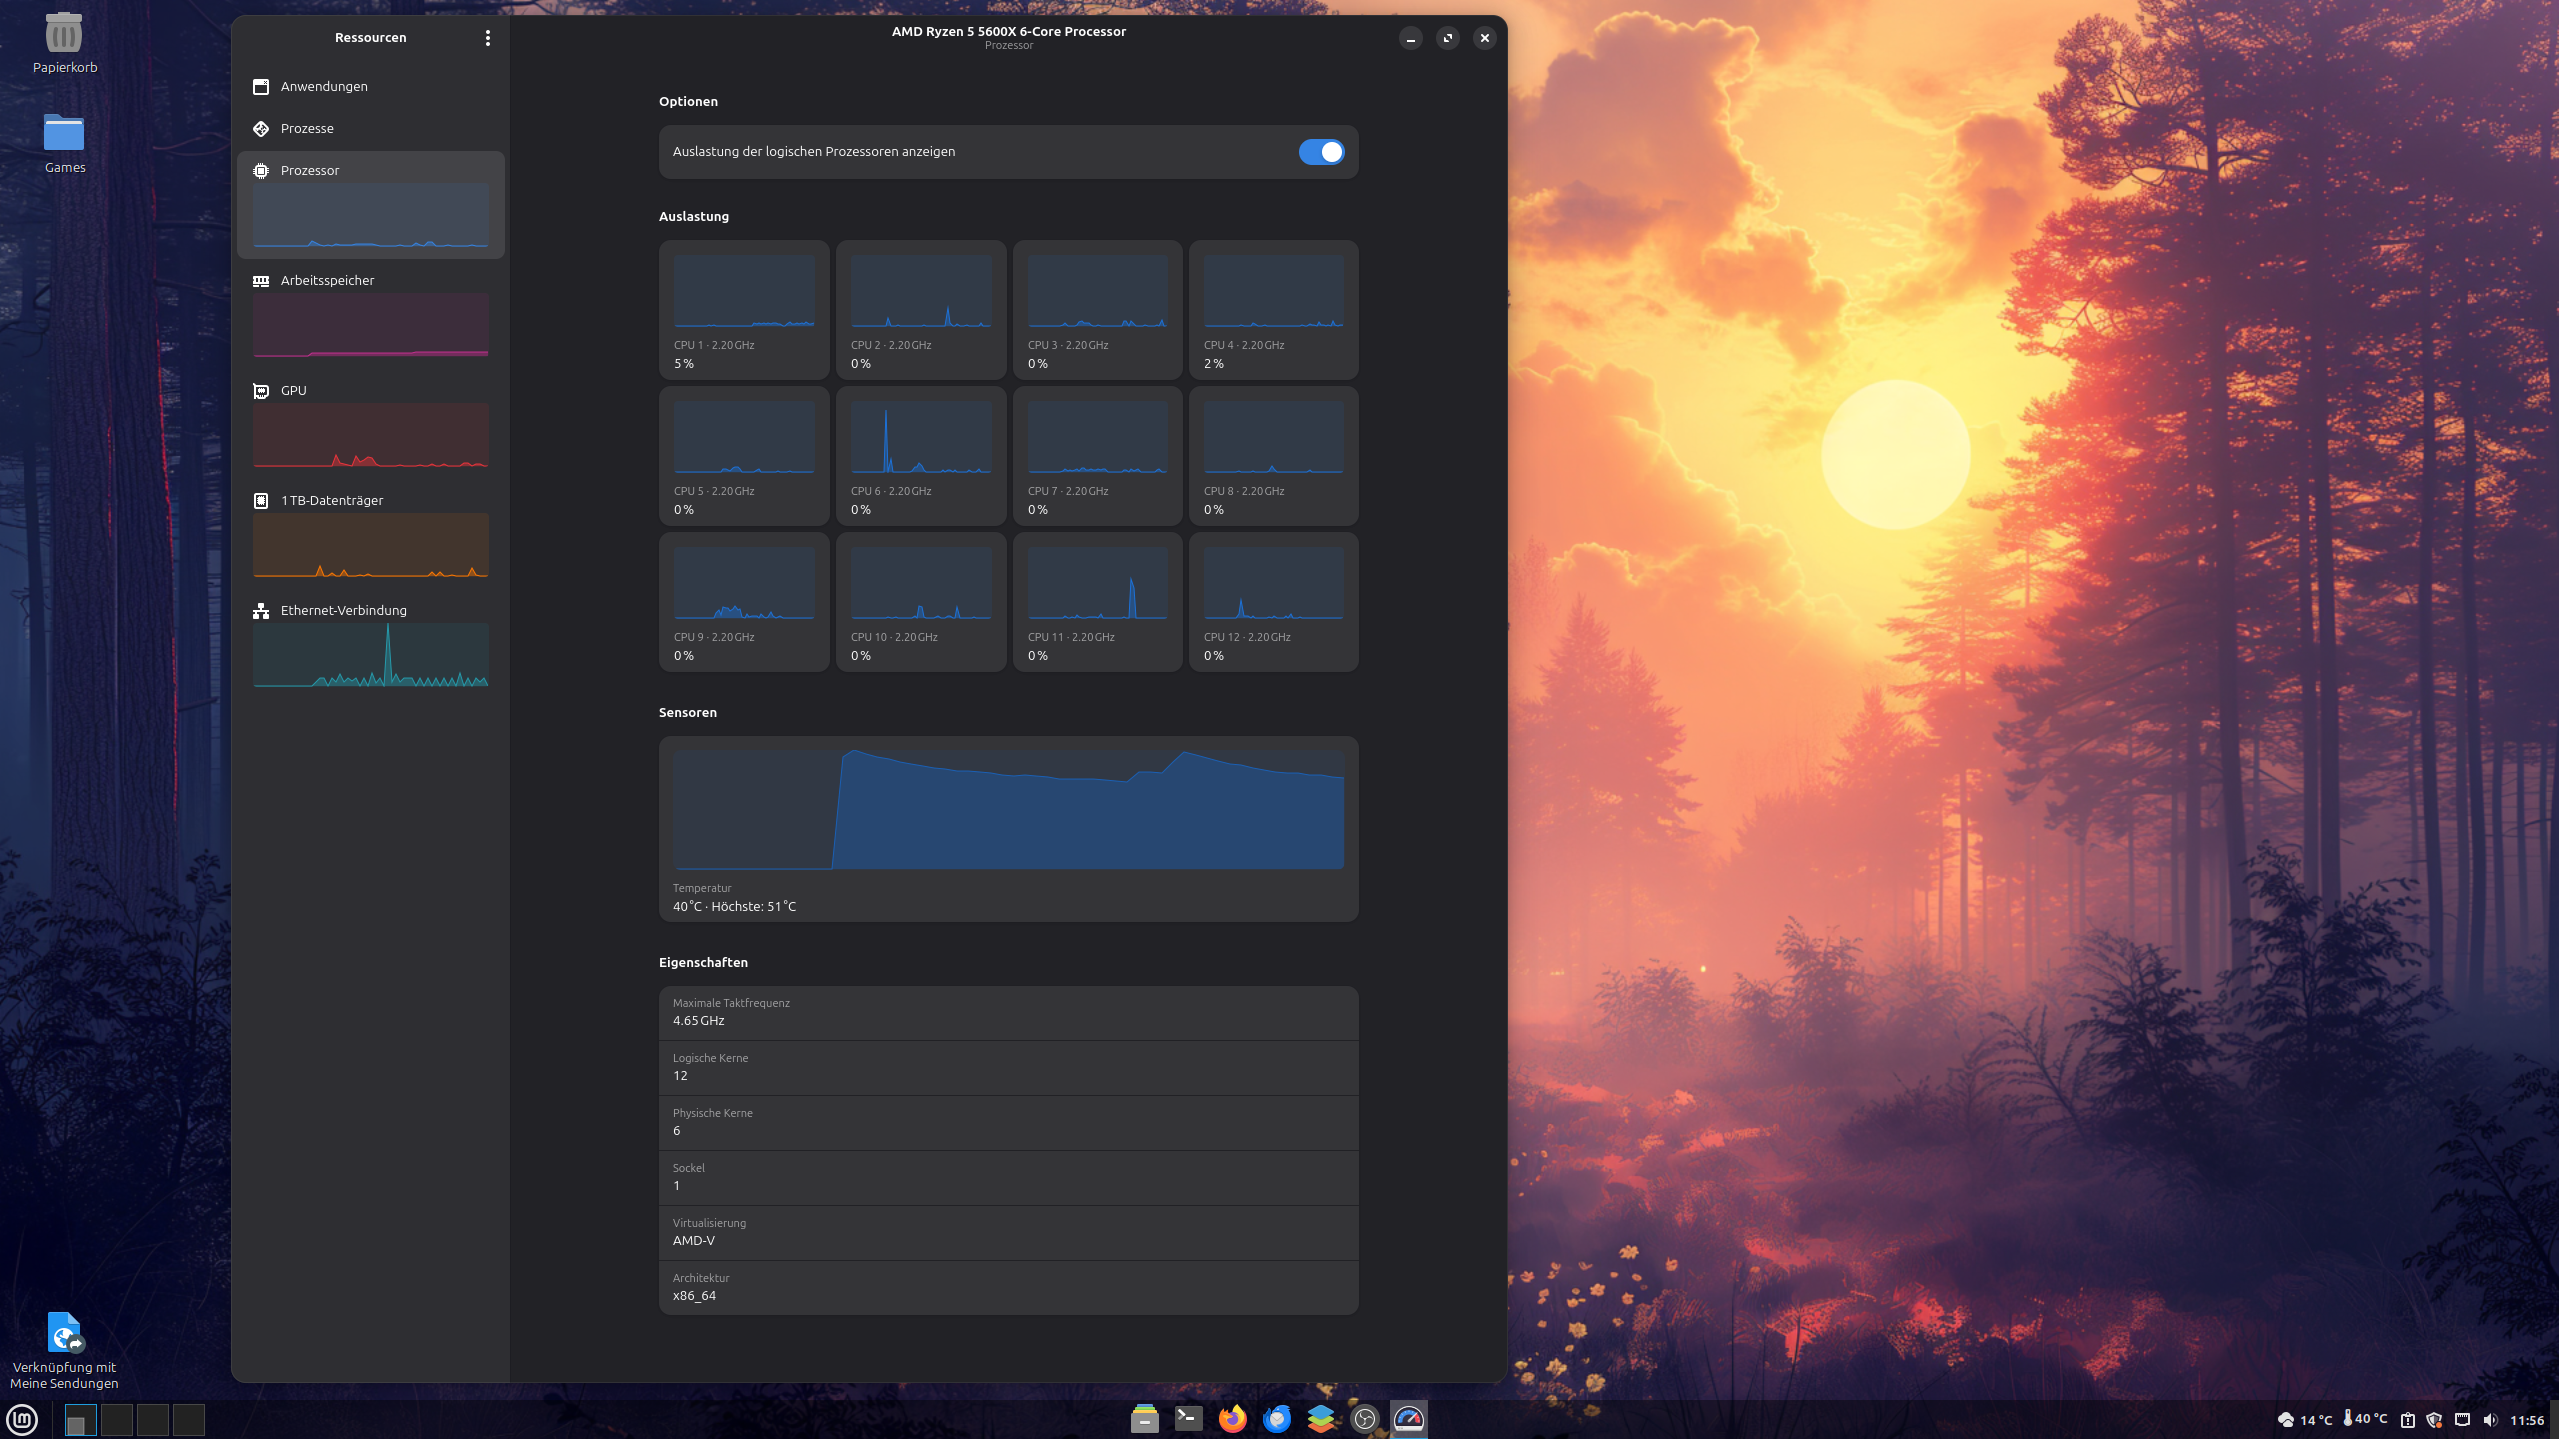The height and width of the screenshot is (1439, 2559).
Task: Click the Ethernet-Verbindung network icon
Action: pos(261,611)
